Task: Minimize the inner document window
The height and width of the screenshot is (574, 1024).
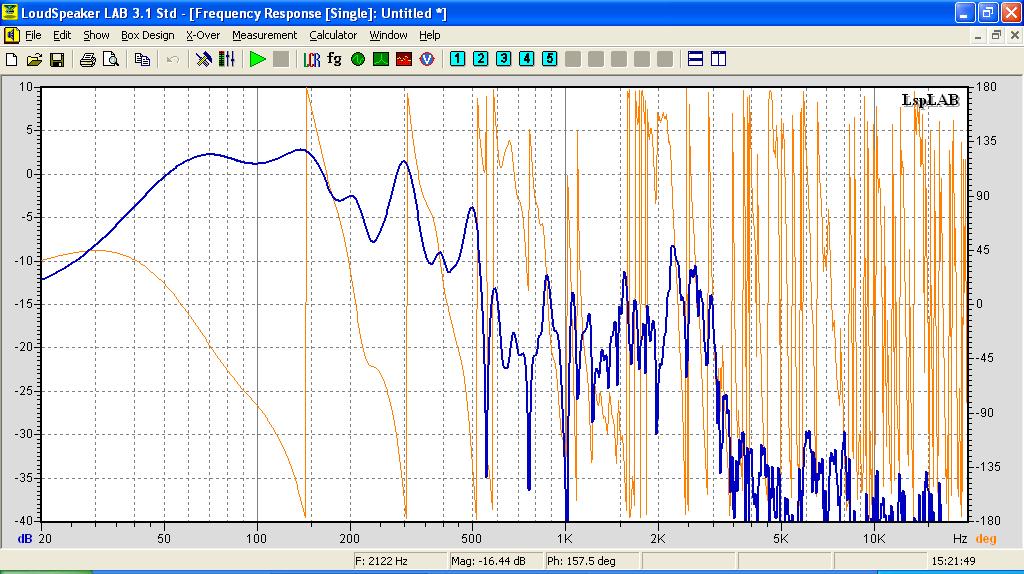Action: 978,35
